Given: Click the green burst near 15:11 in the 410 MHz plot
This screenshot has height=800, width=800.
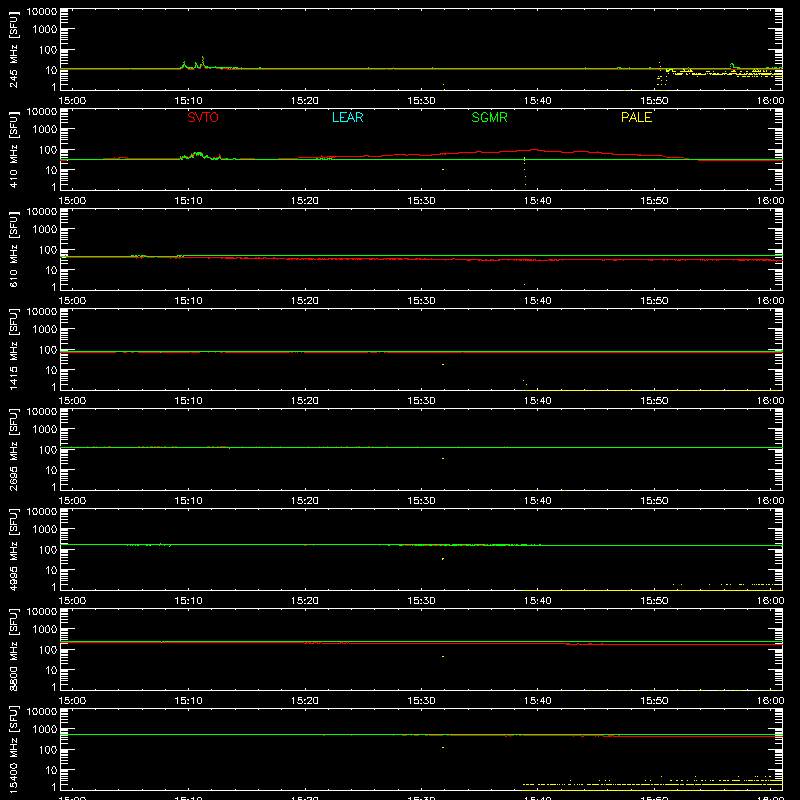Looking at the screenshot, I should tap(198, 155).
